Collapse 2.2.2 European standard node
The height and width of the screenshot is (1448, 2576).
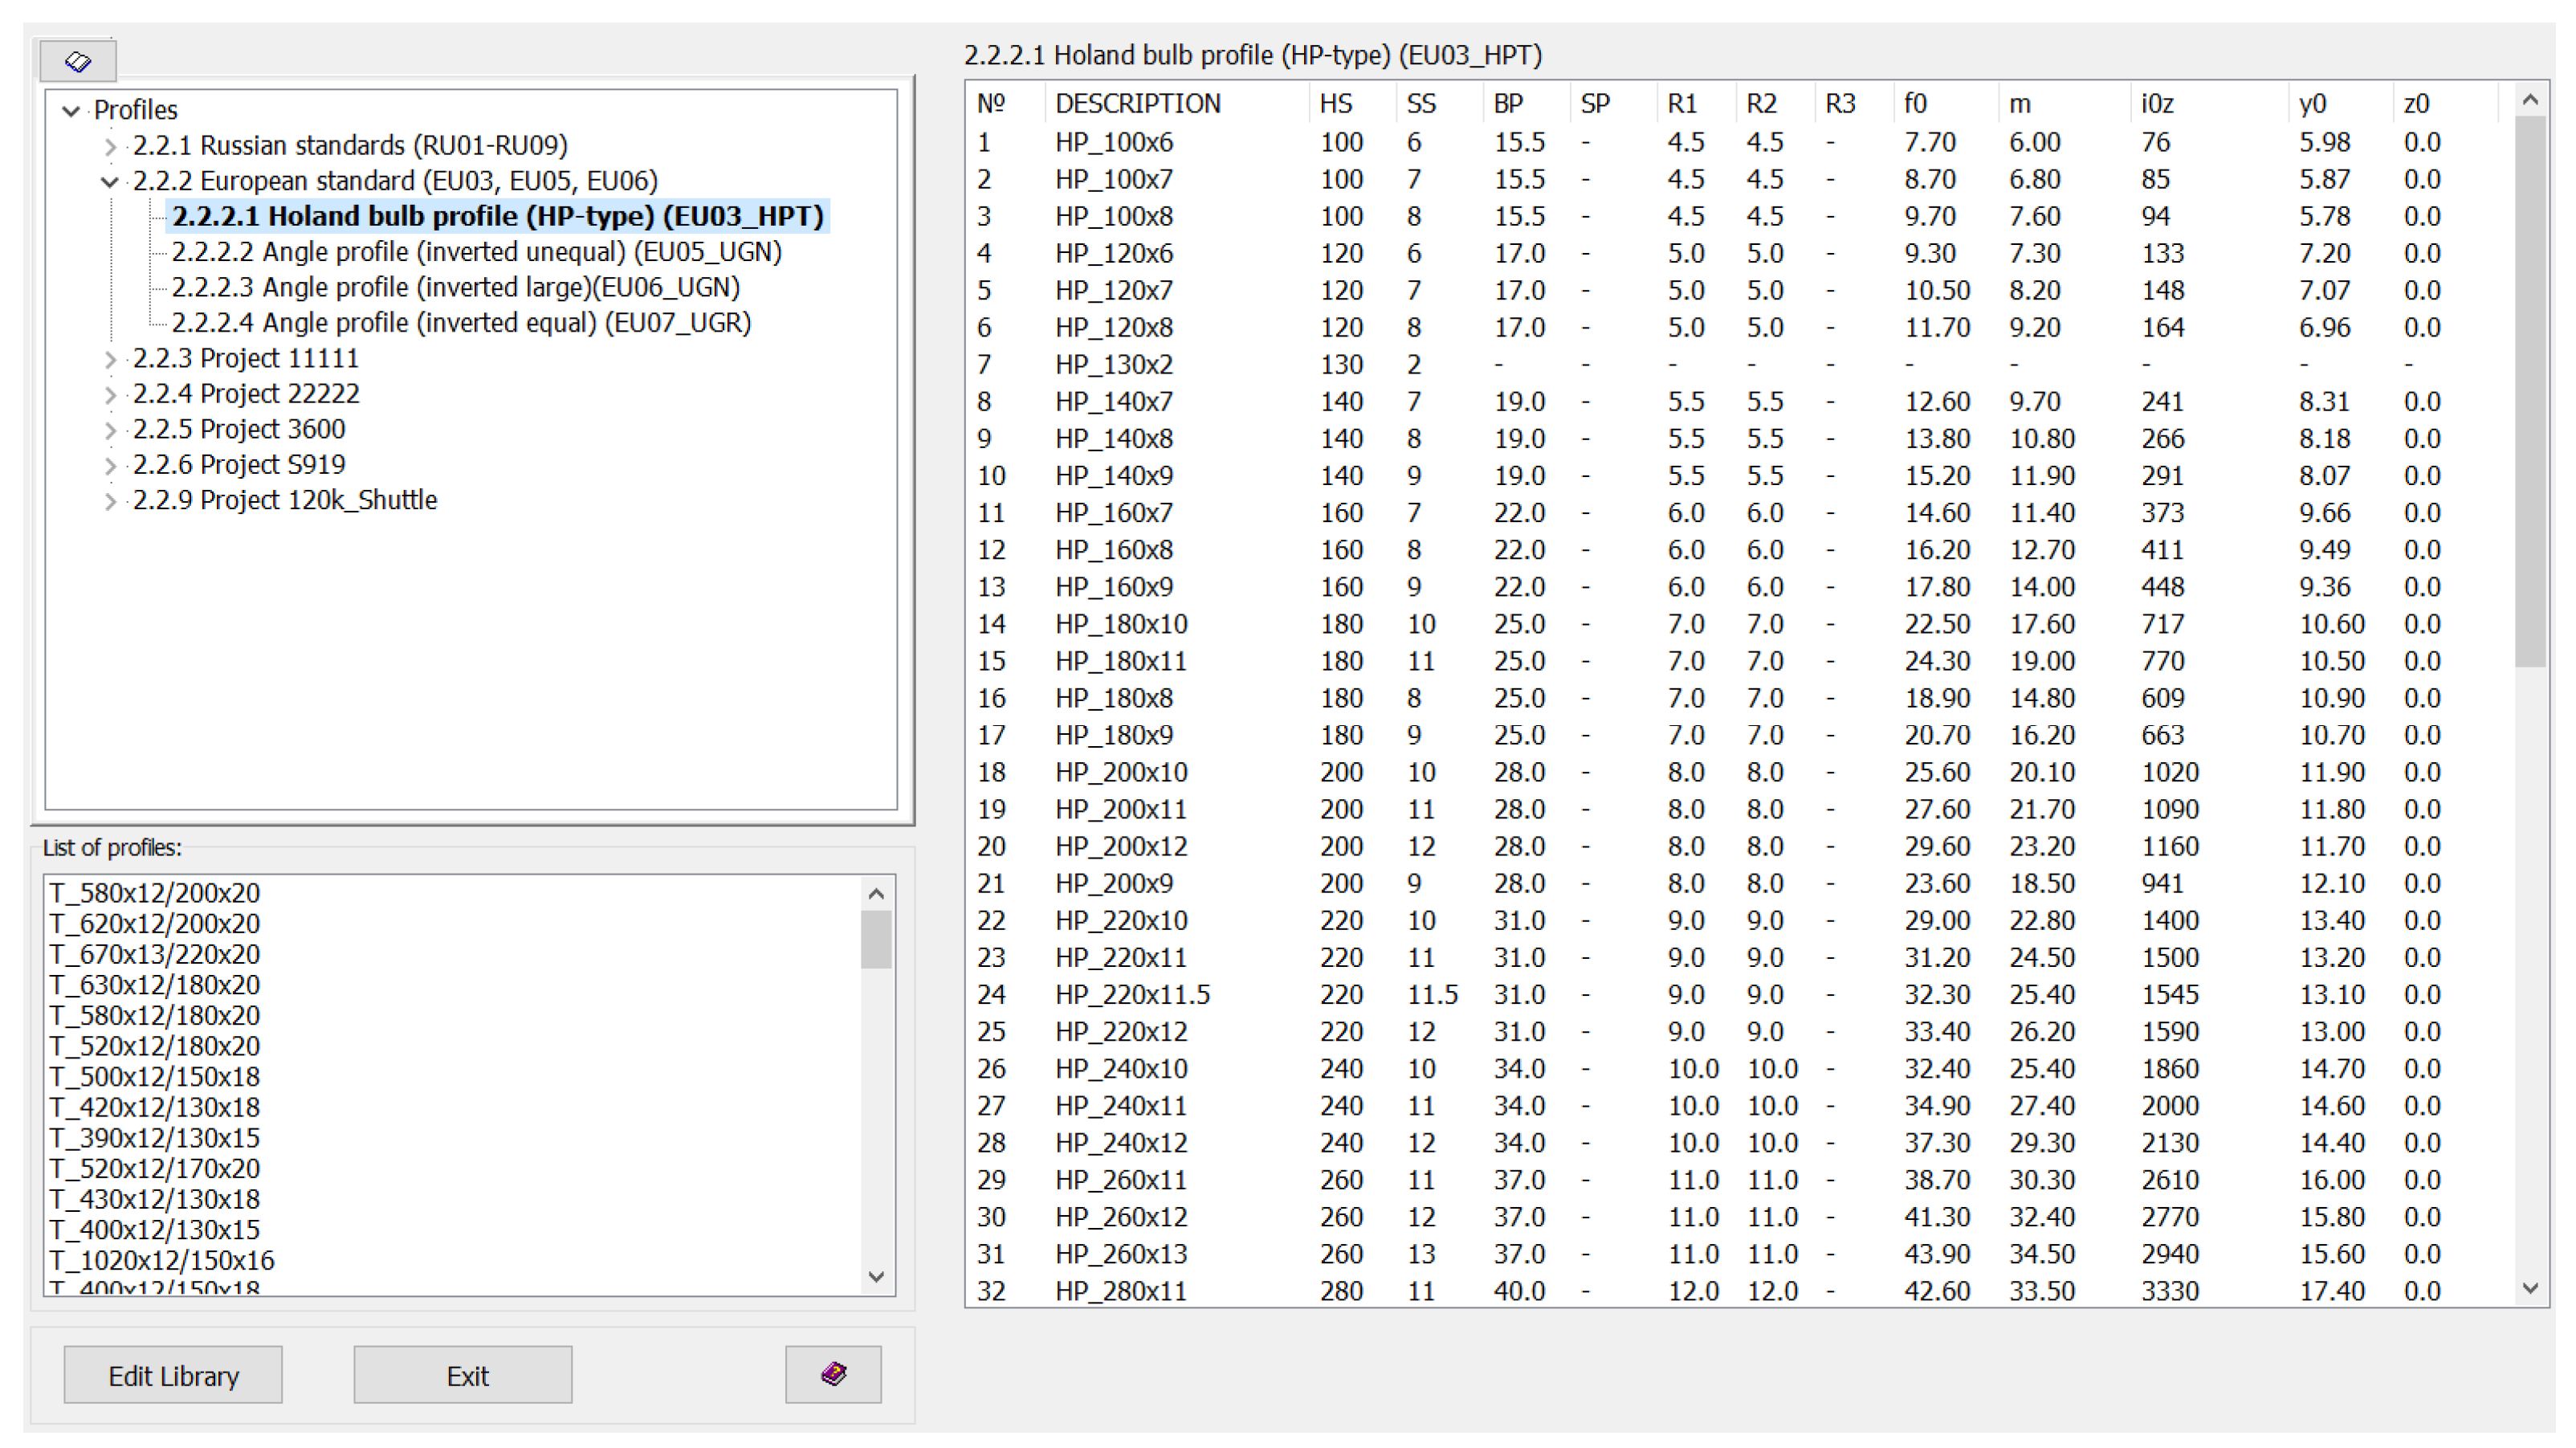[x=110, y=182]
